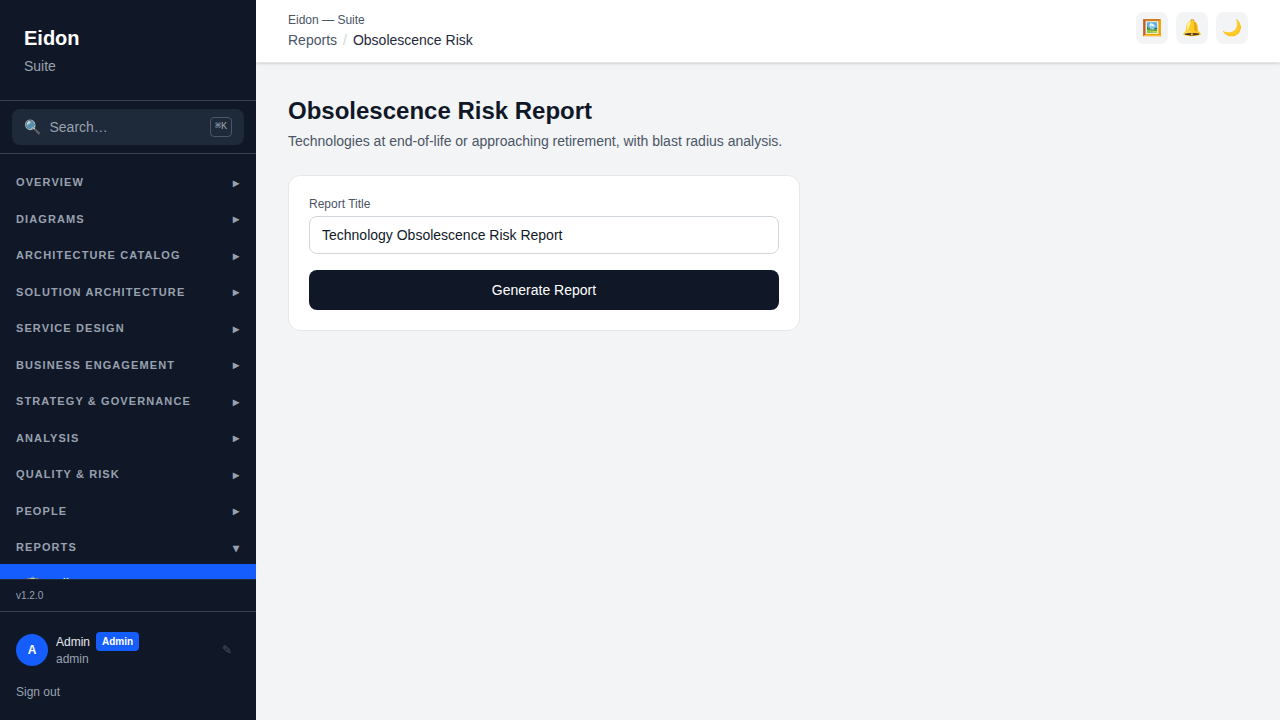The width and height of the screenshot is (1280, 720).
Task: Expand the People section
Action: pyautogui.click(x=128, y=511)
